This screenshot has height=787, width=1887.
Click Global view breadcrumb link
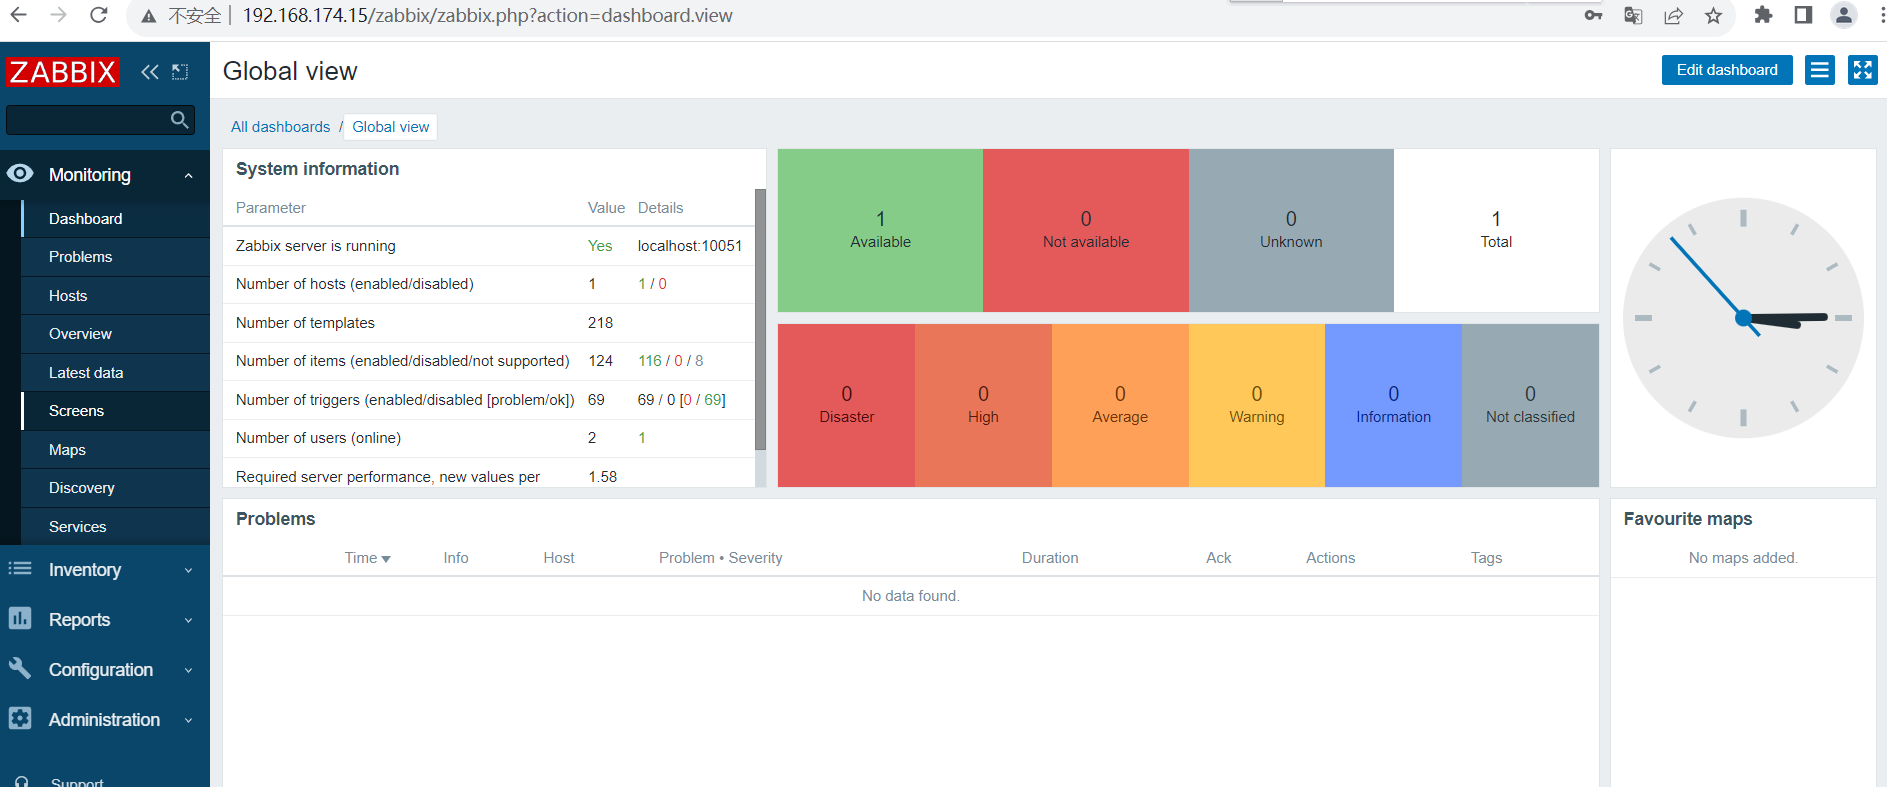pos(391,127)
